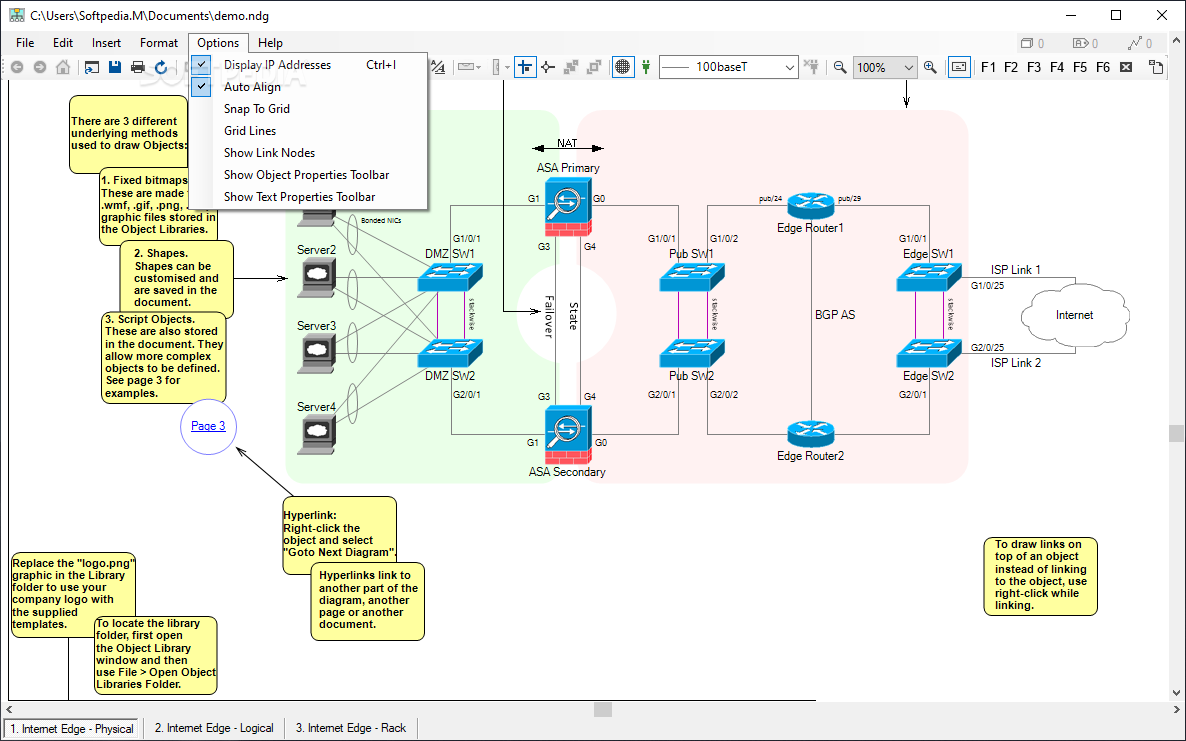Select the link node tool icon

pos(548,67)
